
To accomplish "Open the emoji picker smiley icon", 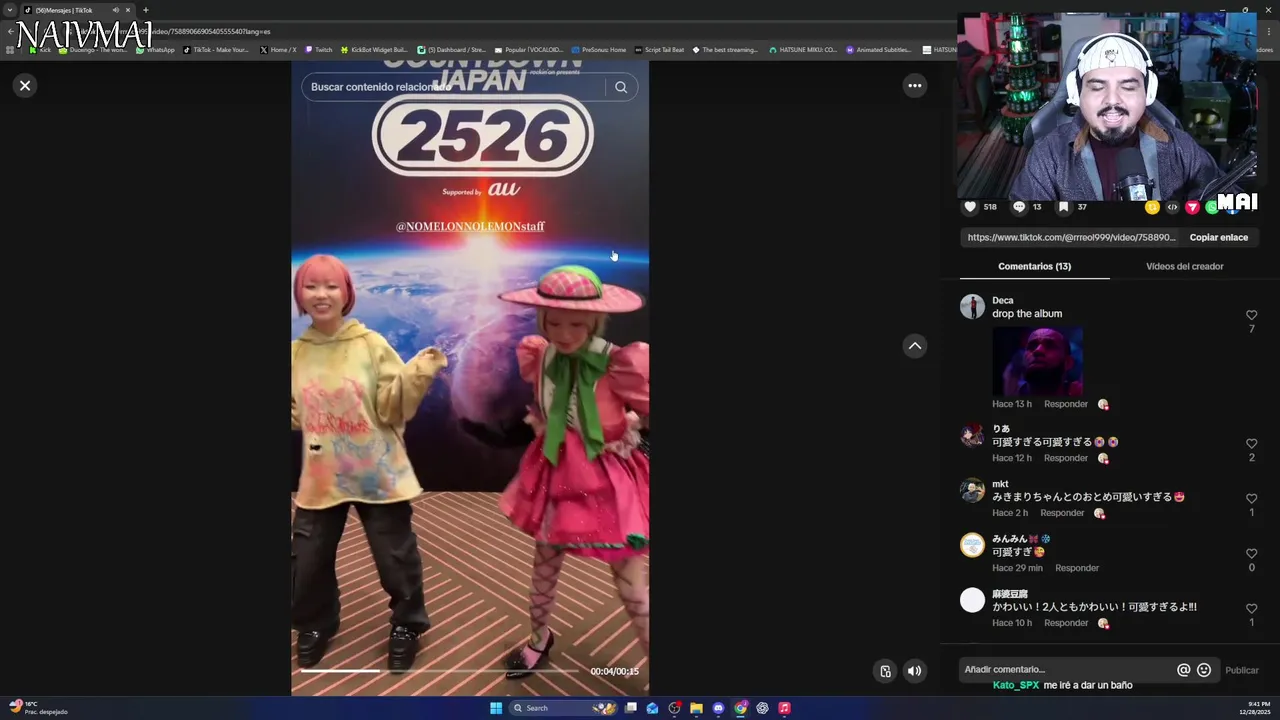I will [1204, 670].
